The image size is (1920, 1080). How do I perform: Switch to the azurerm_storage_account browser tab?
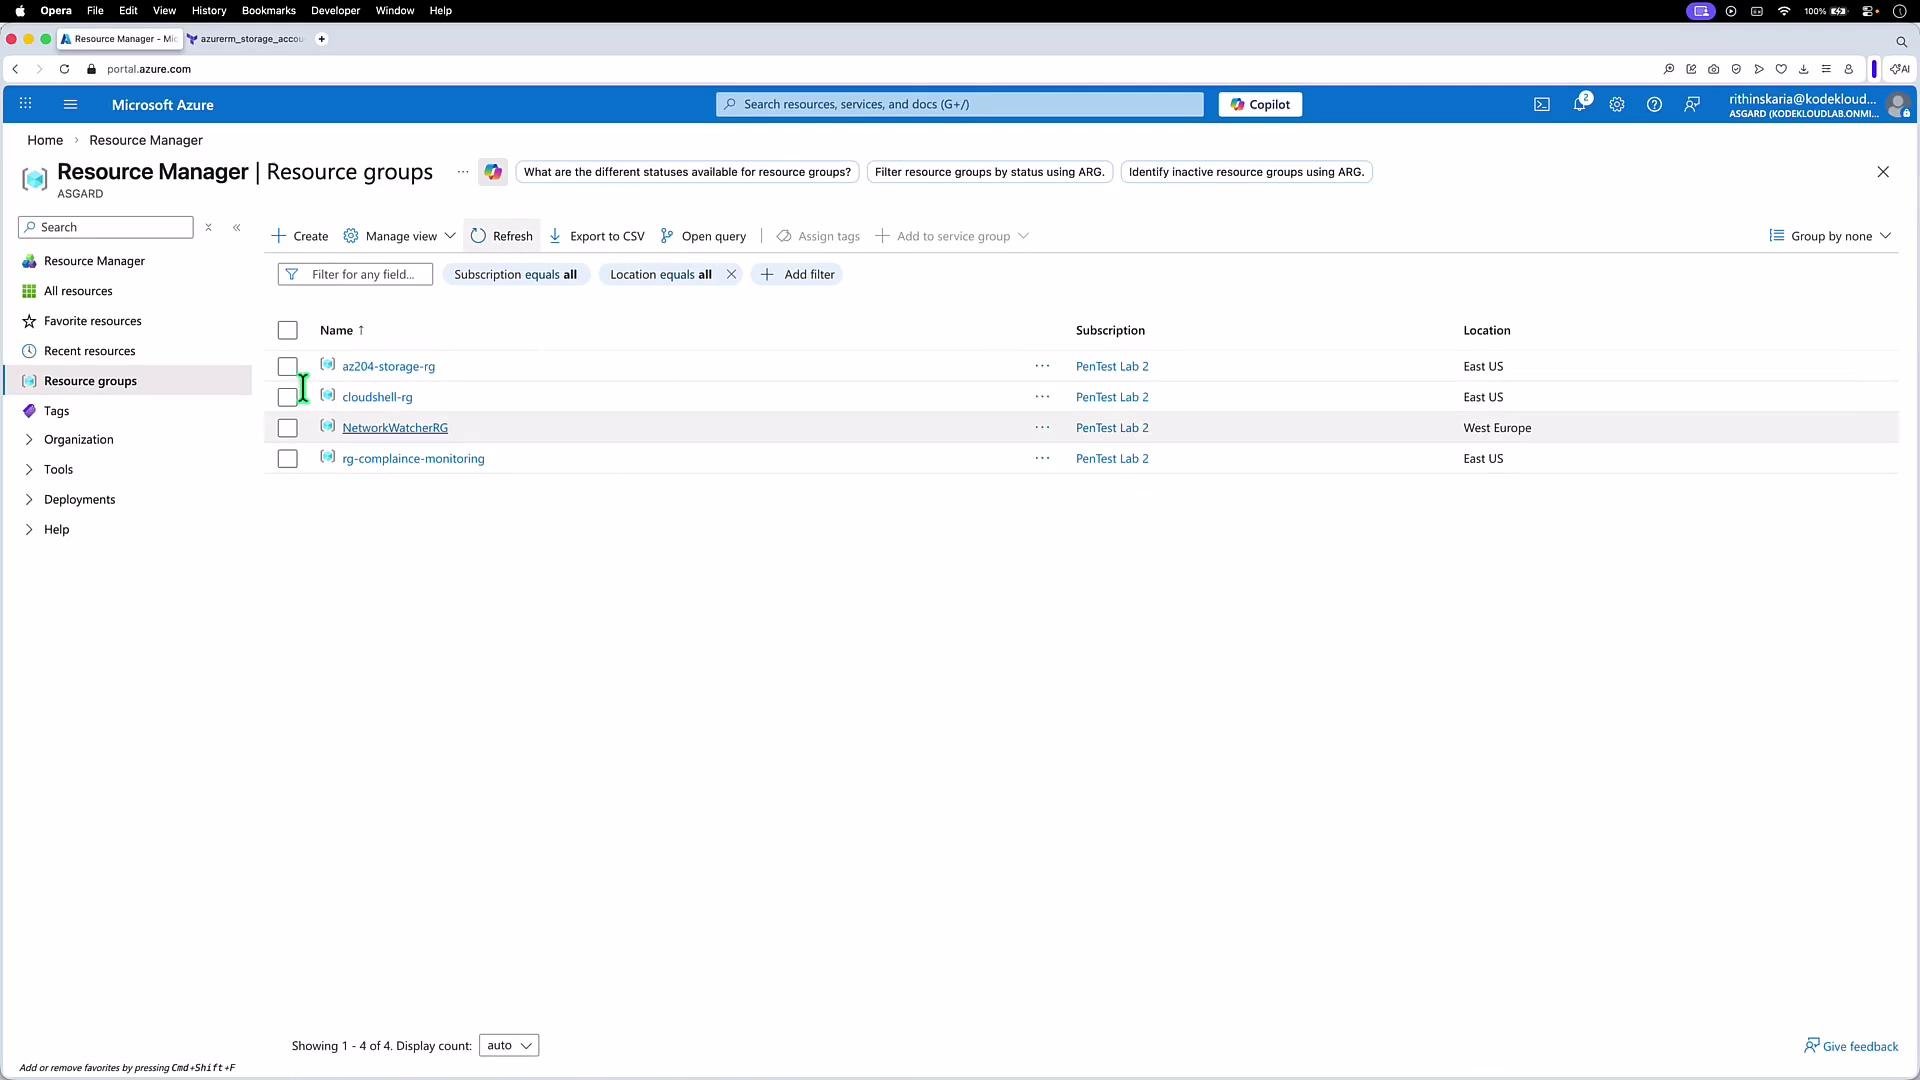[x=247, y=39]
